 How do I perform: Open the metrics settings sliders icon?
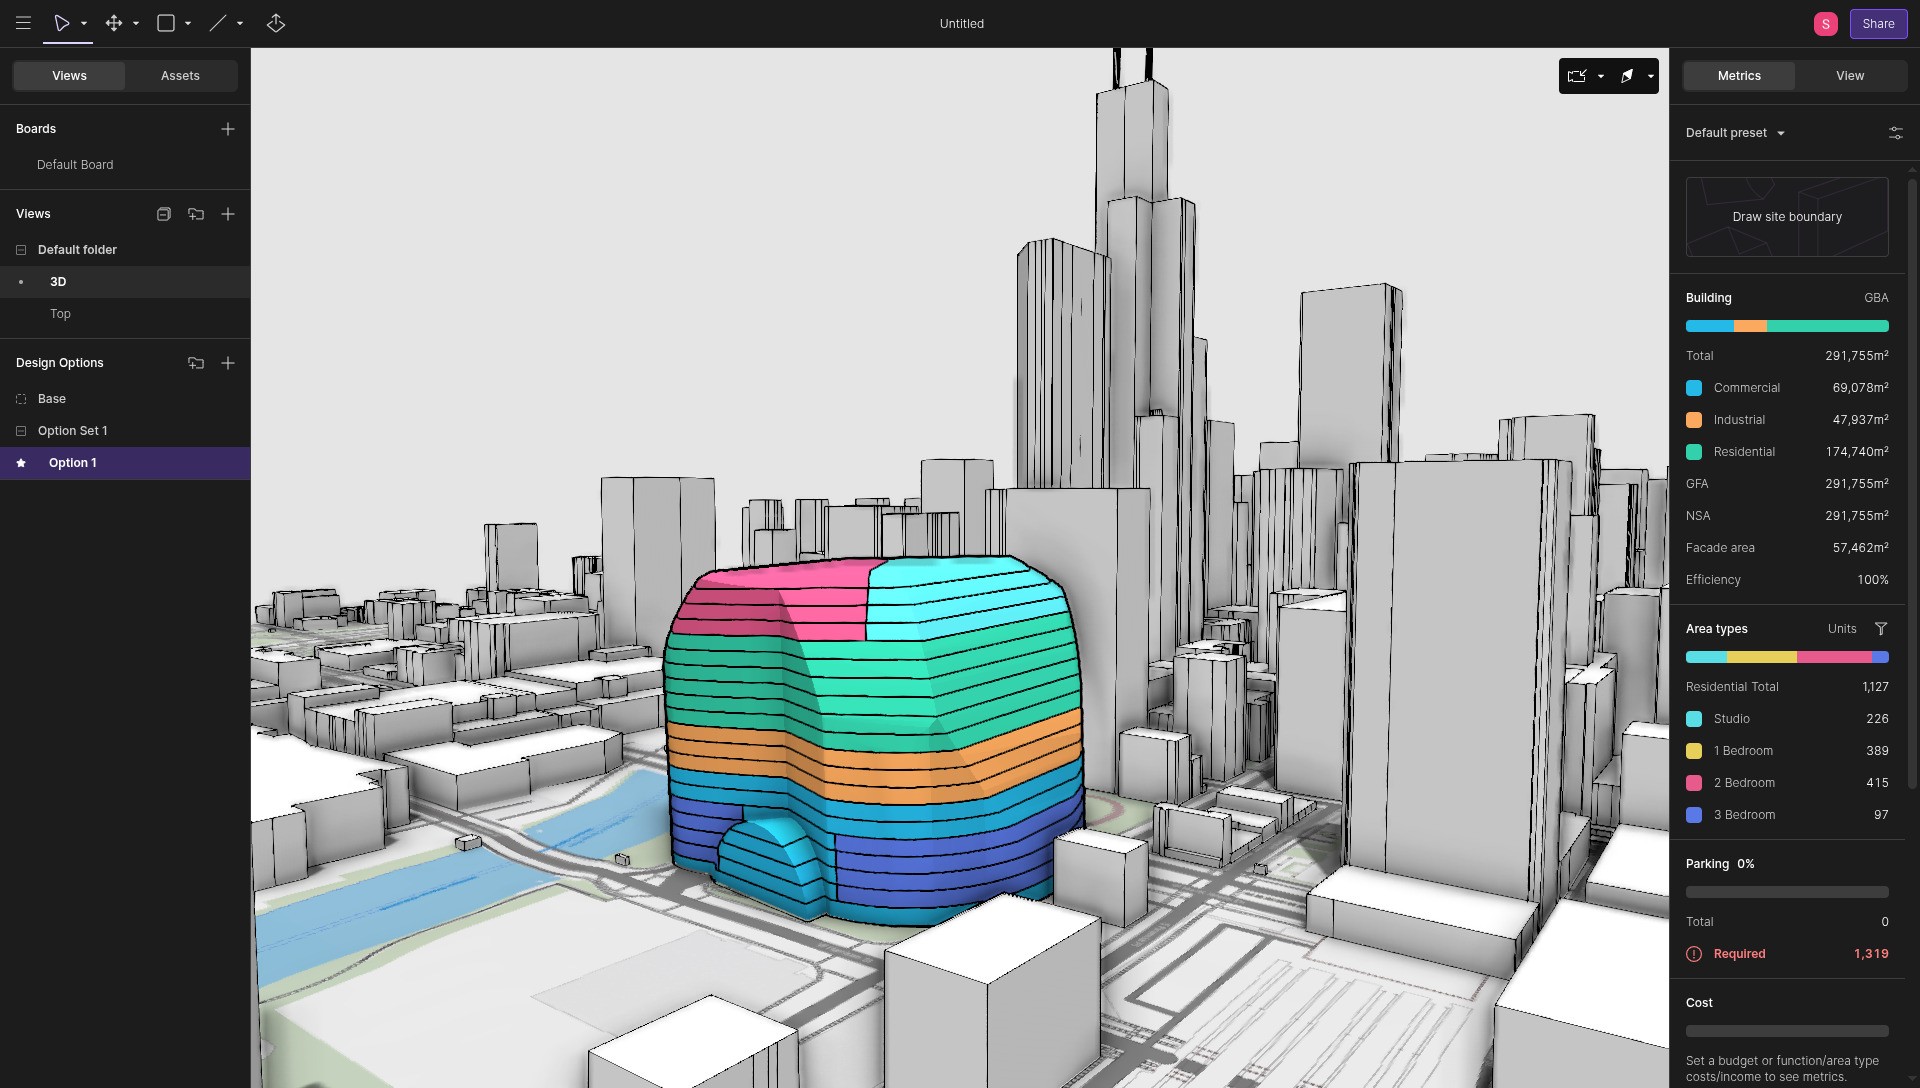[x=1896, y=133]
